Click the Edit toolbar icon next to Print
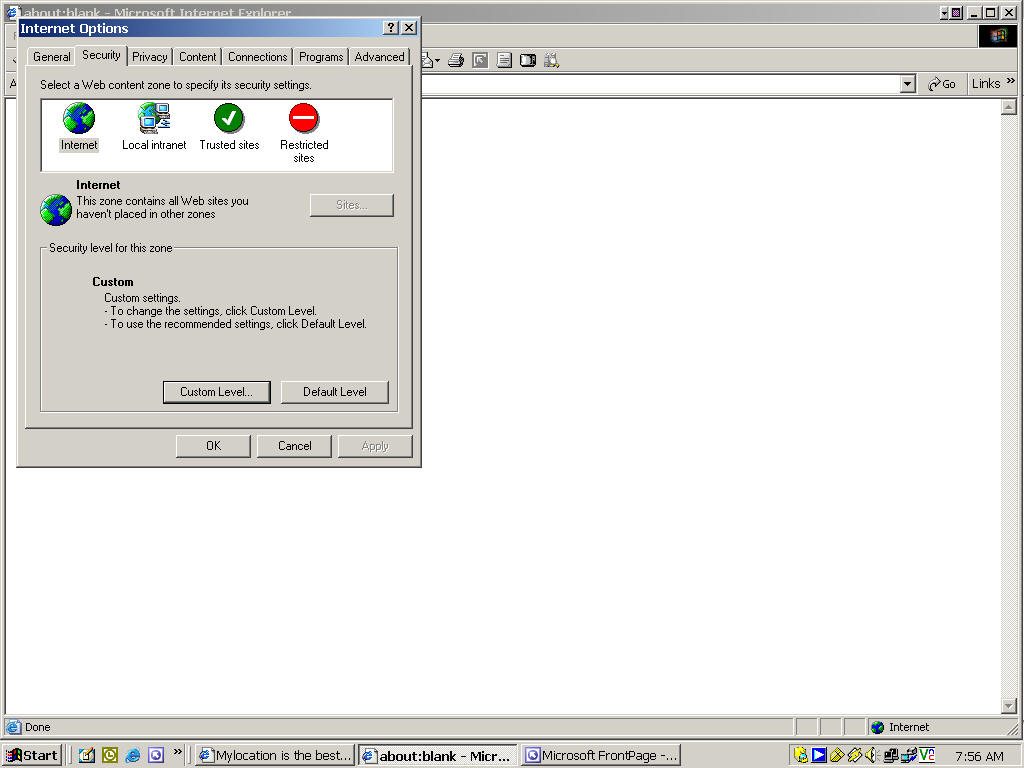The width and height of the screenshot is (1024, 768). click(x=480, y=61)
